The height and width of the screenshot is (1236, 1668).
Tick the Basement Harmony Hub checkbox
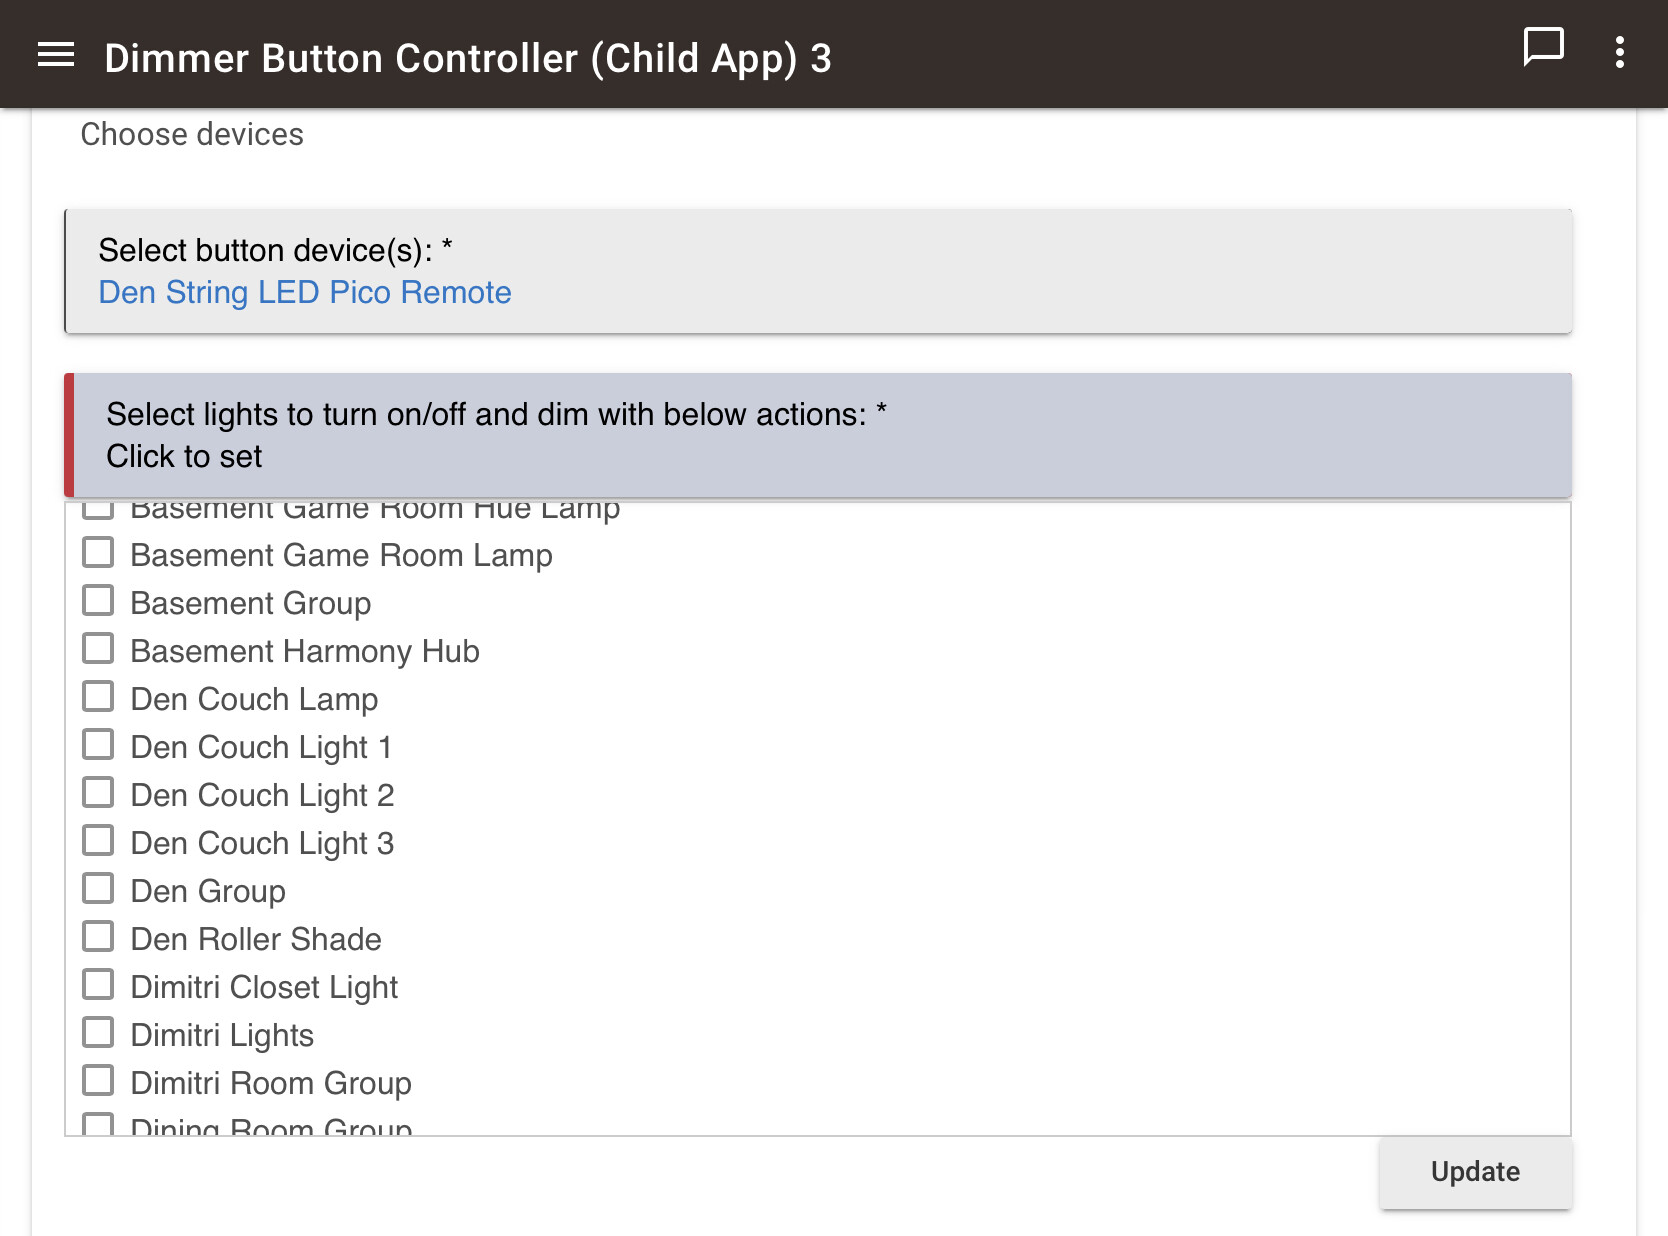click(x=98, y=649)
